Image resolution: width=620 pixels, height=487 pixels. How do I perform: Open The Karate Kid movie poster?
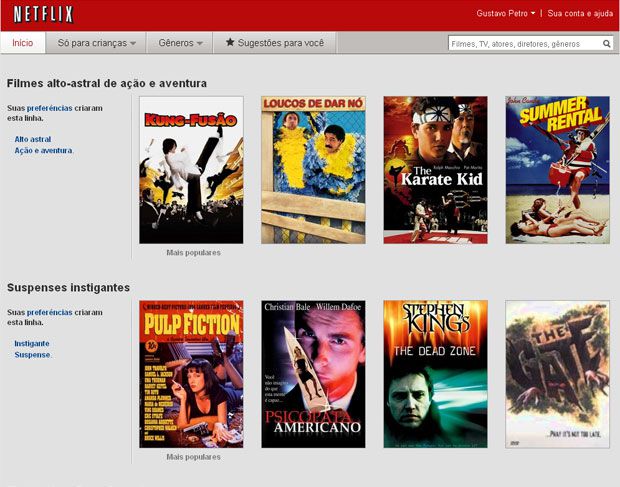click(435, 170)
